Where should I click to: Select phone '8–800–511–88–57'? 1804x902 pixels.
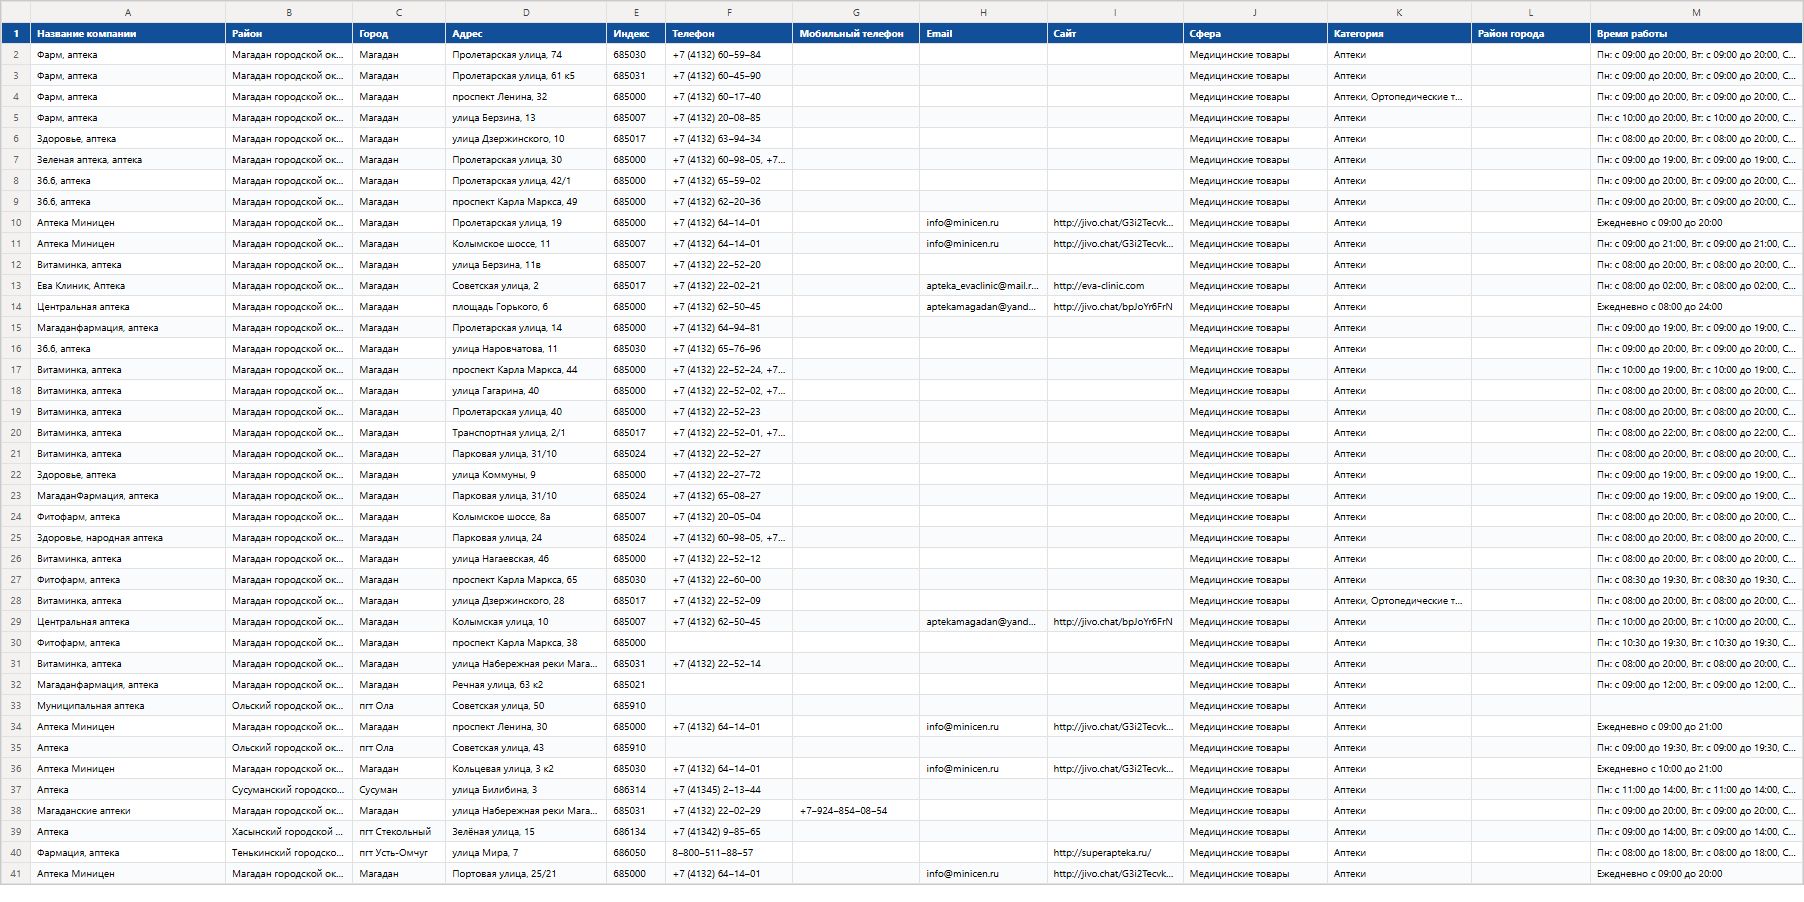[x=729, y=853]
